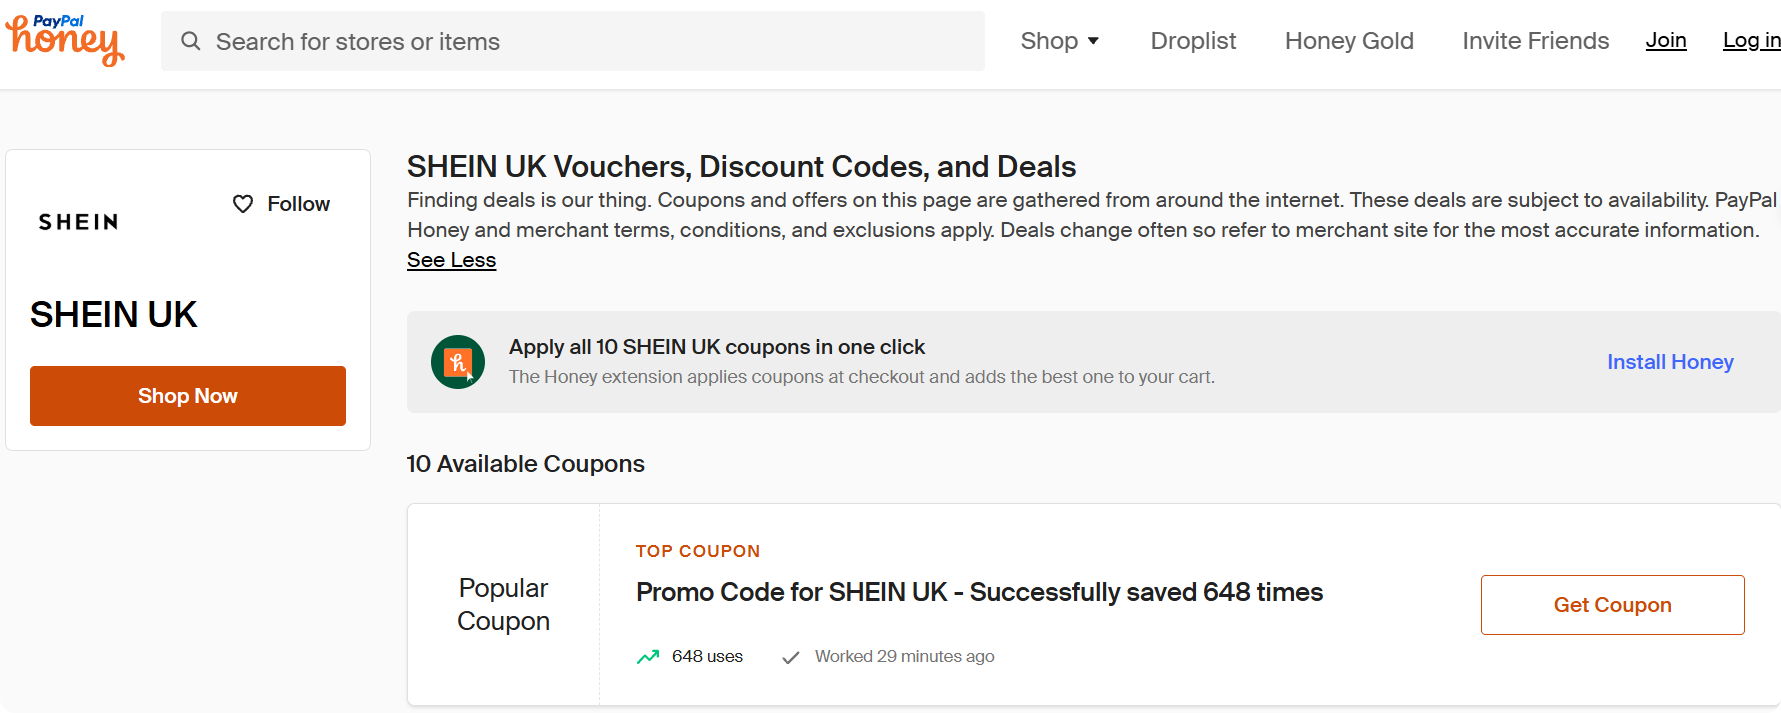The width and height of the screenshot is (1781, 713).
Task: Go to Honey Gold page
Action: (1349, 41)
